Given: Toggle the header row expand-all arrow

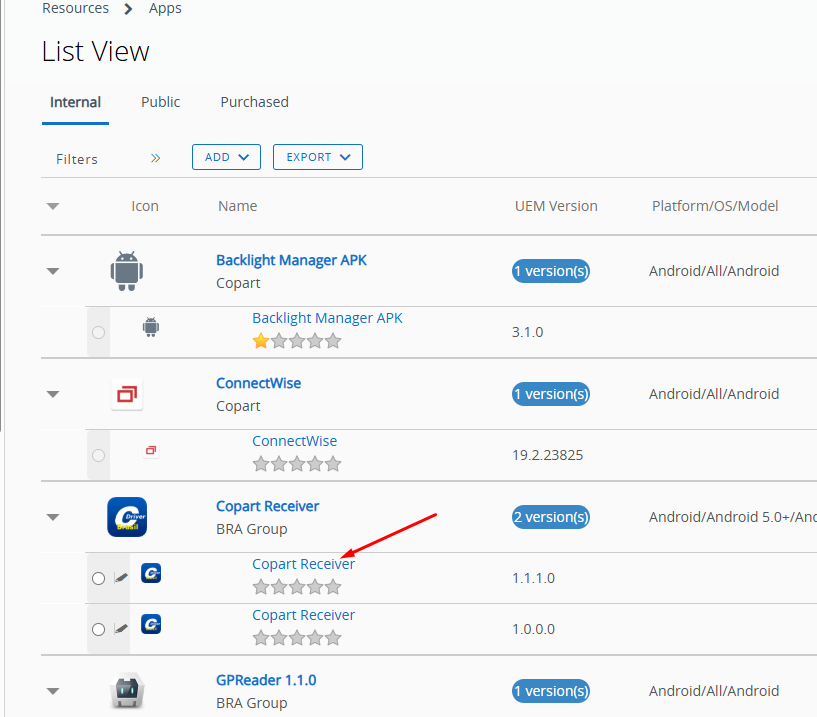Looking at the screenshot, I should point(53,206).
